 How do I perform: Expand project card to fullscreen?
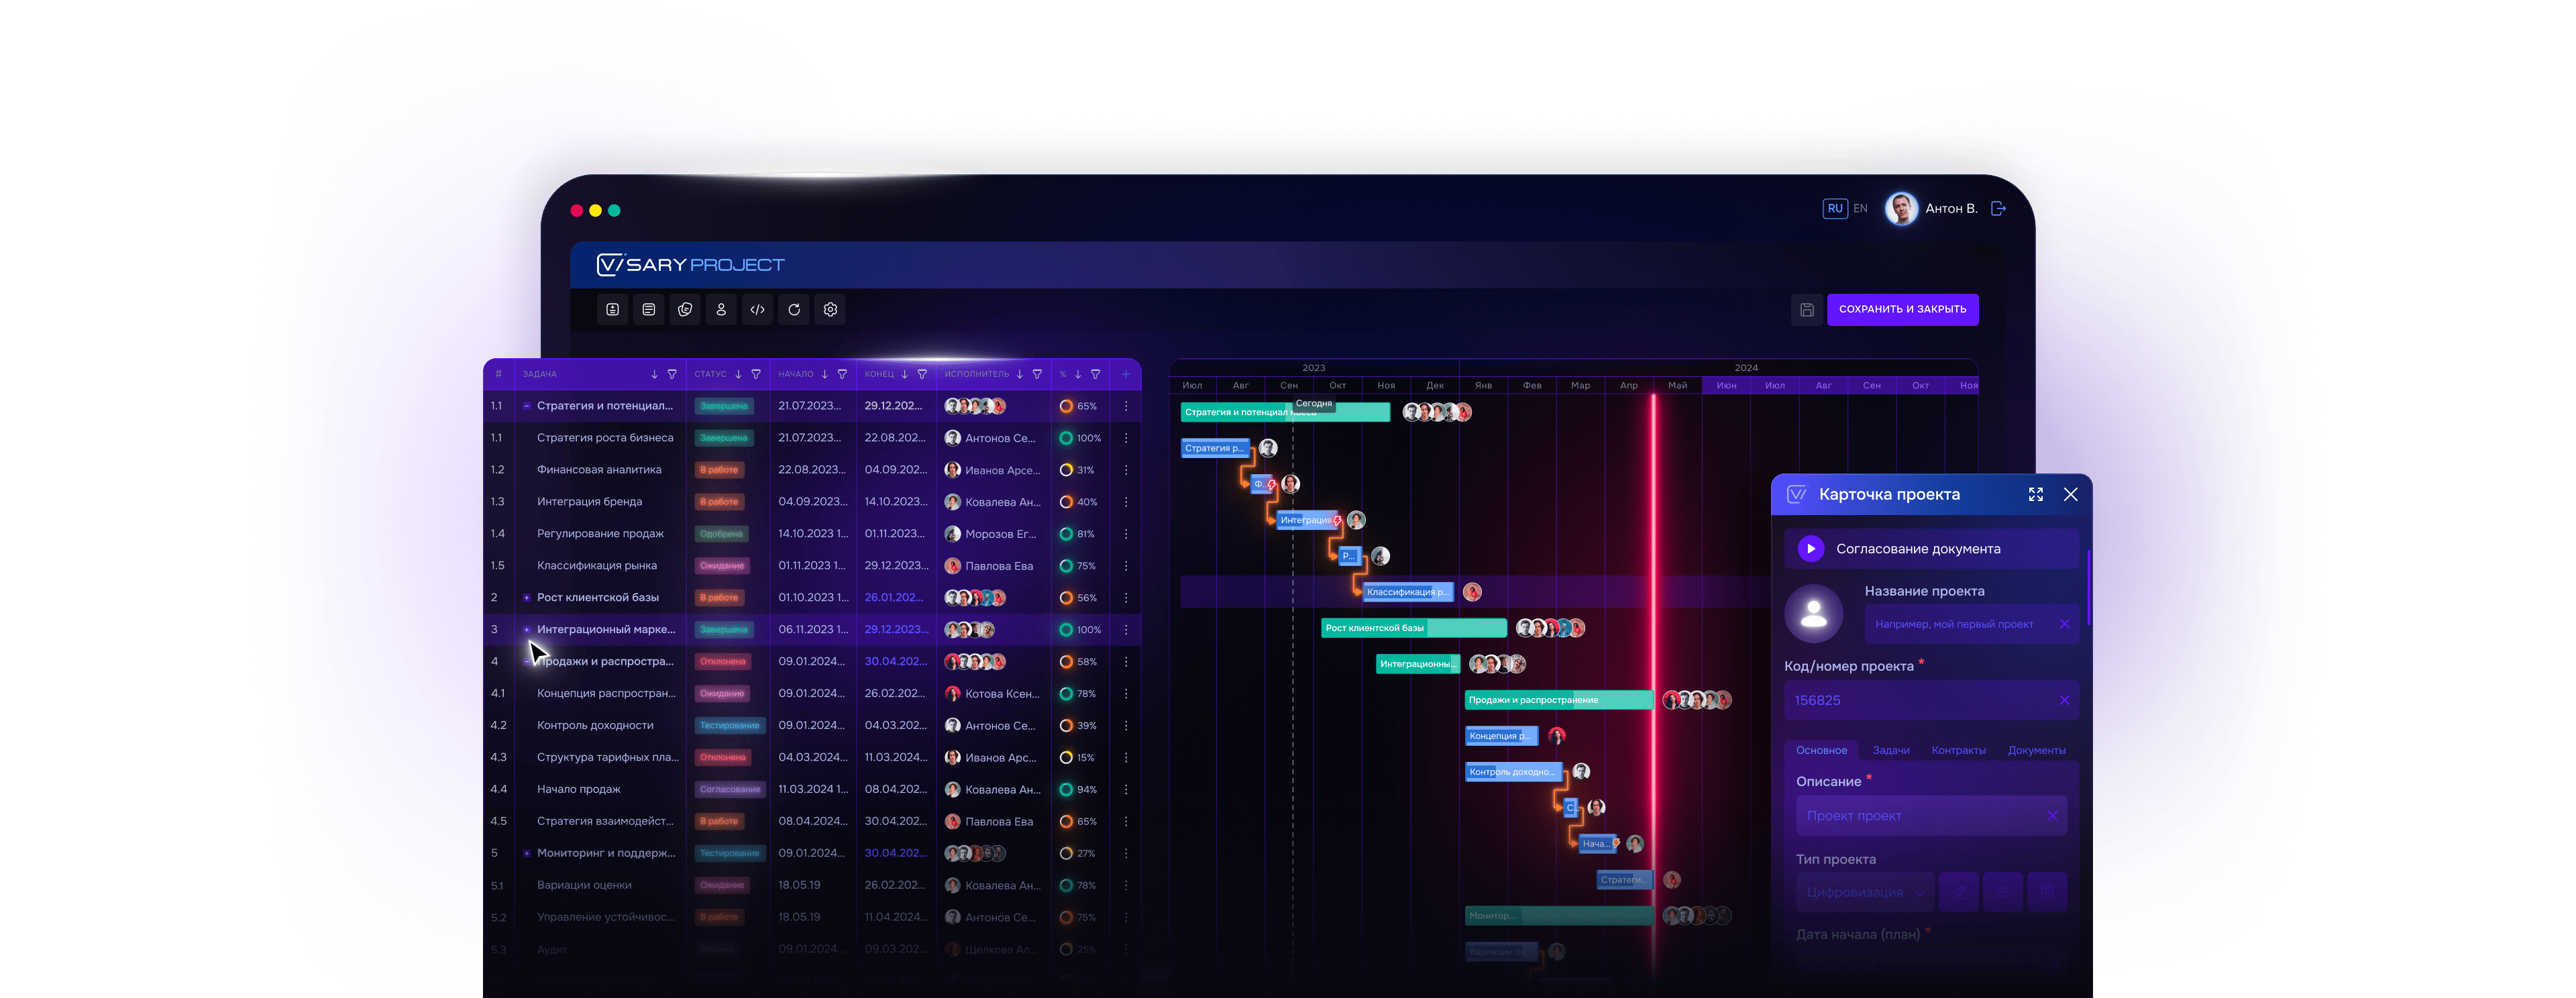2035,494
